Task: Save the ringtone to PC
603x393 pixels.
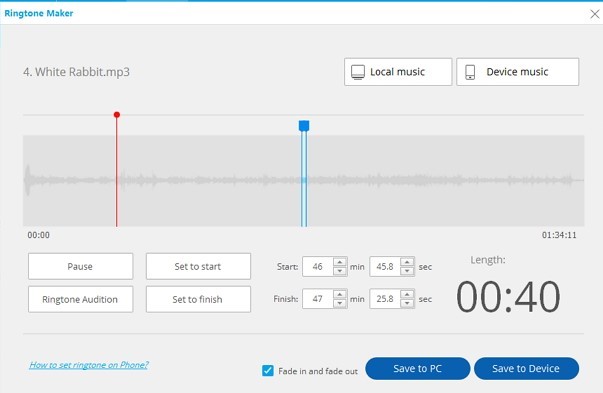Action: click(418, 368)
